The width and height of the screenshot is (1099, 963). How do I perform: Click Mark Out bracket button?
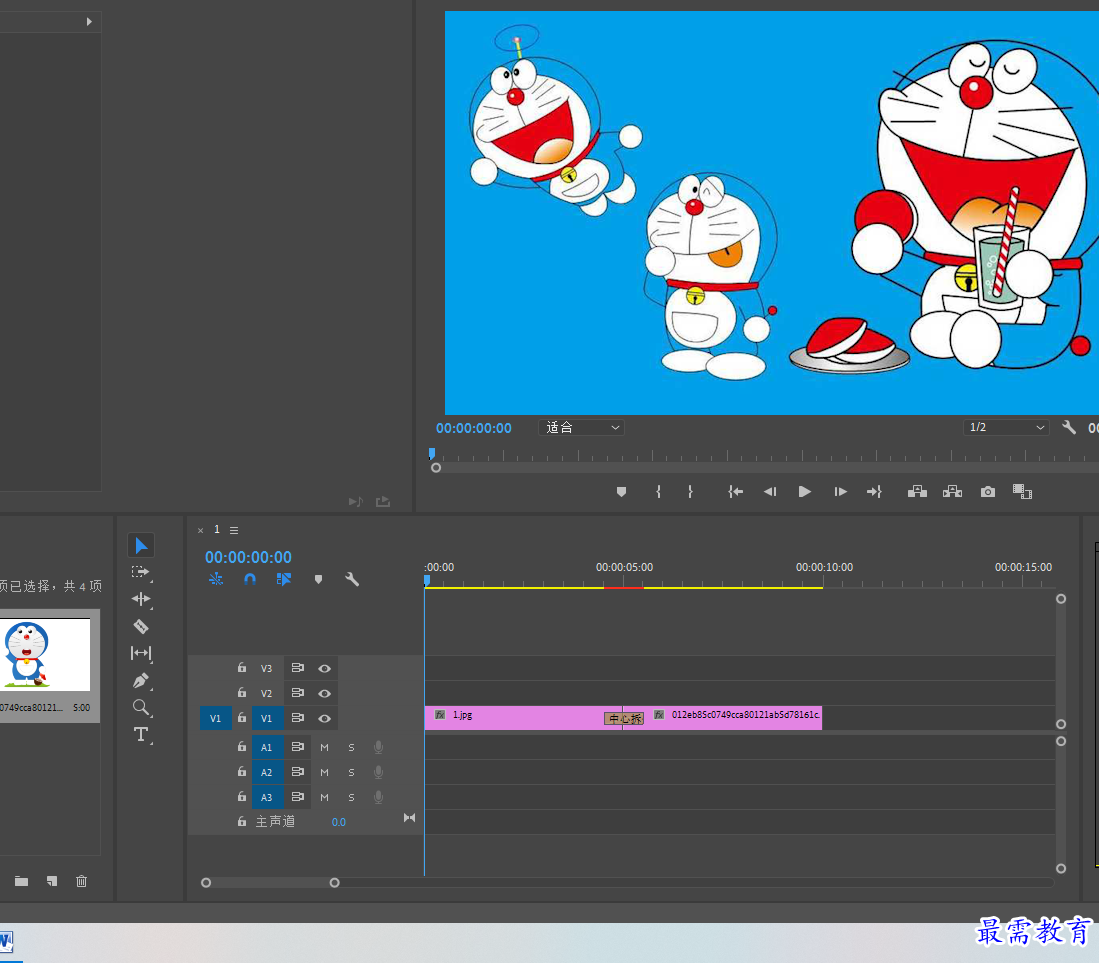tap(690, 492)
